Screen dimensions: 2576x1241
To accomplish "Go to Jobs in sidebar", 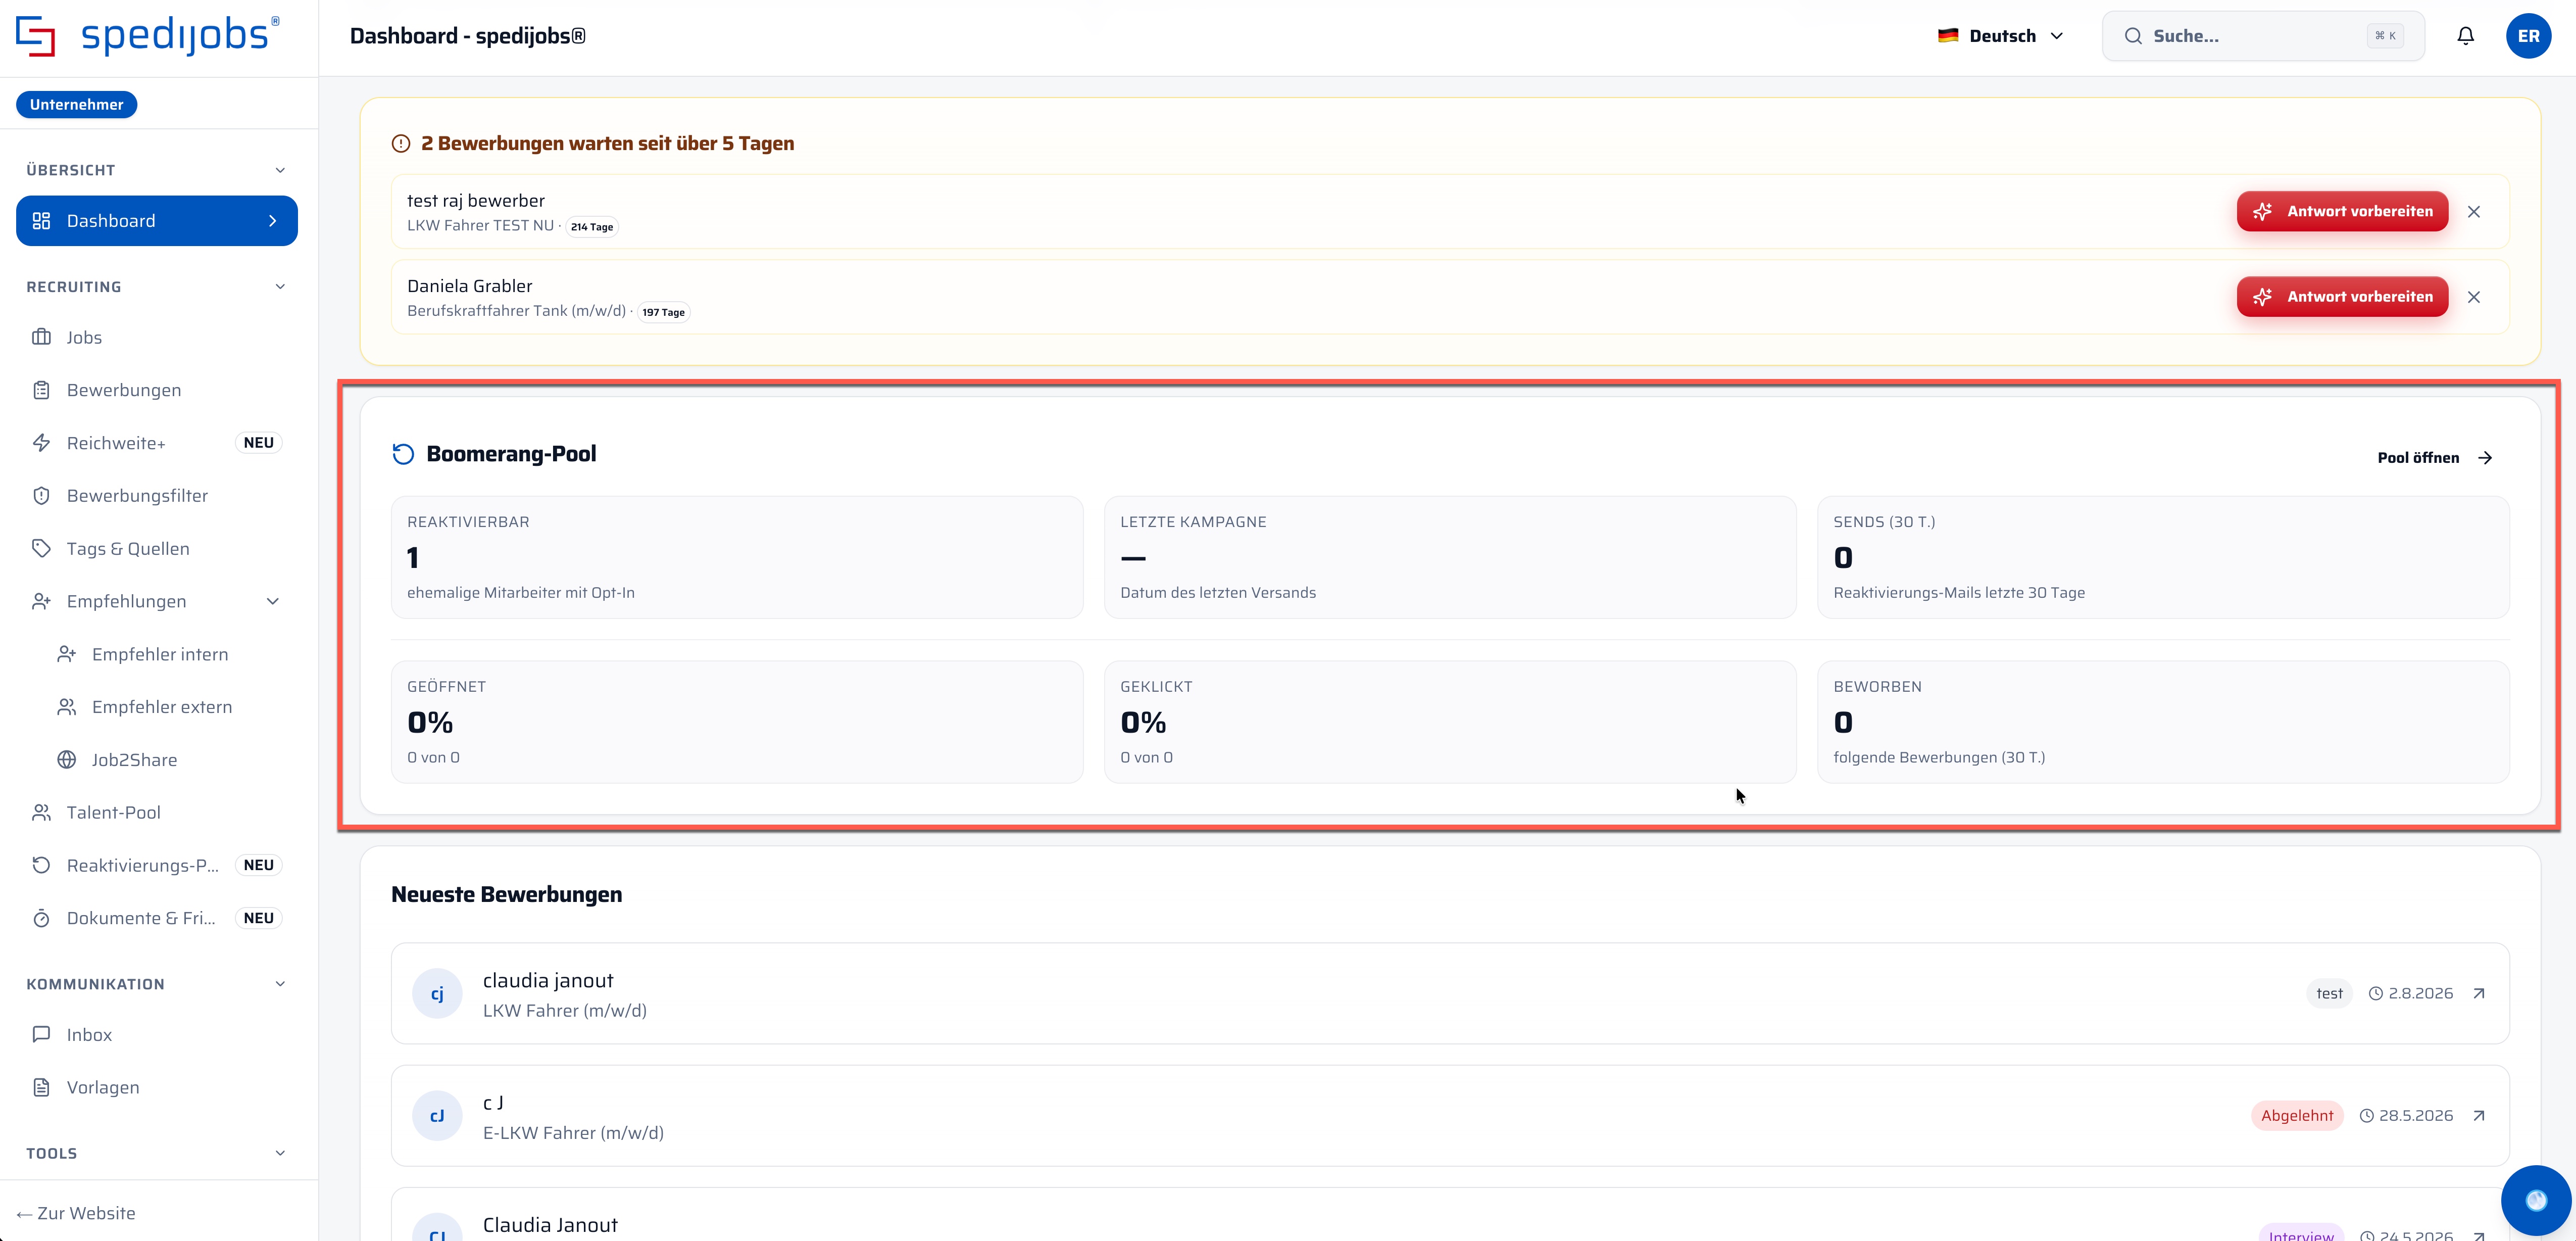I will (157, 337).
